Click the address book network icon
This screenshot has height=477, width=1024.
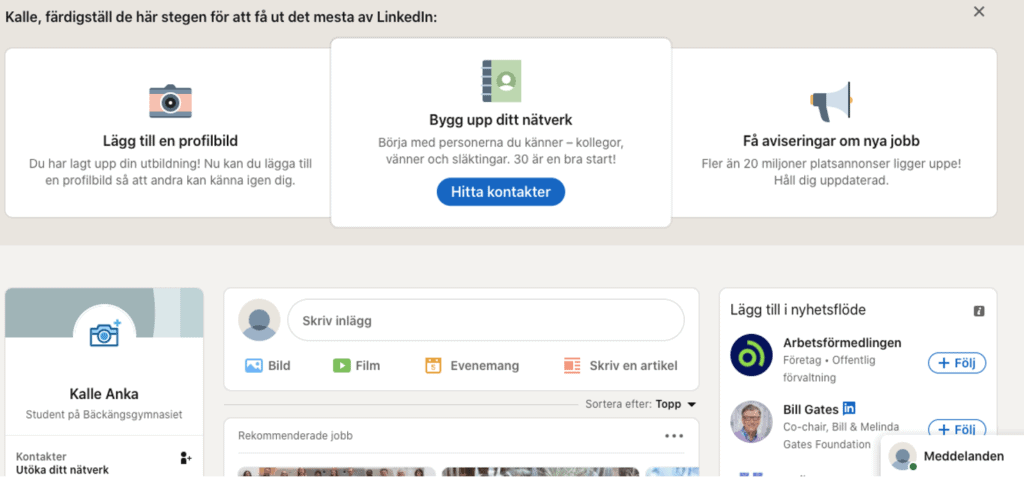pyautogui.click(x=501, y=81)
